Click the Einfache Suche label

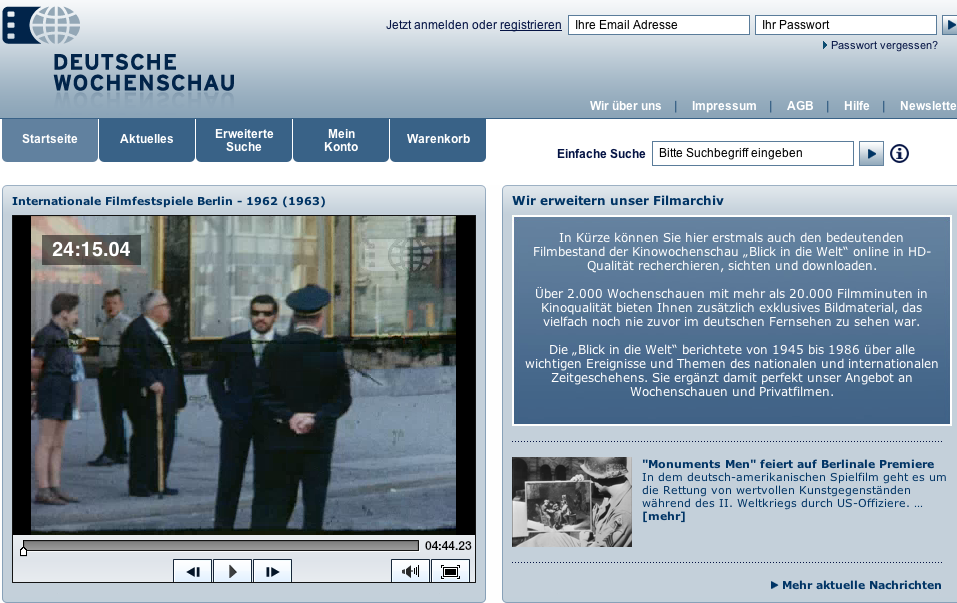coord(601,154)
